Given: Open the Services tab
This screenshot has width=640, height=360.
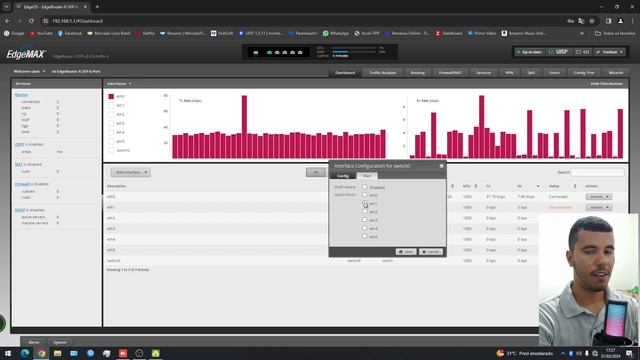Looking at the screenshot, I should click(x=484, y=73).
